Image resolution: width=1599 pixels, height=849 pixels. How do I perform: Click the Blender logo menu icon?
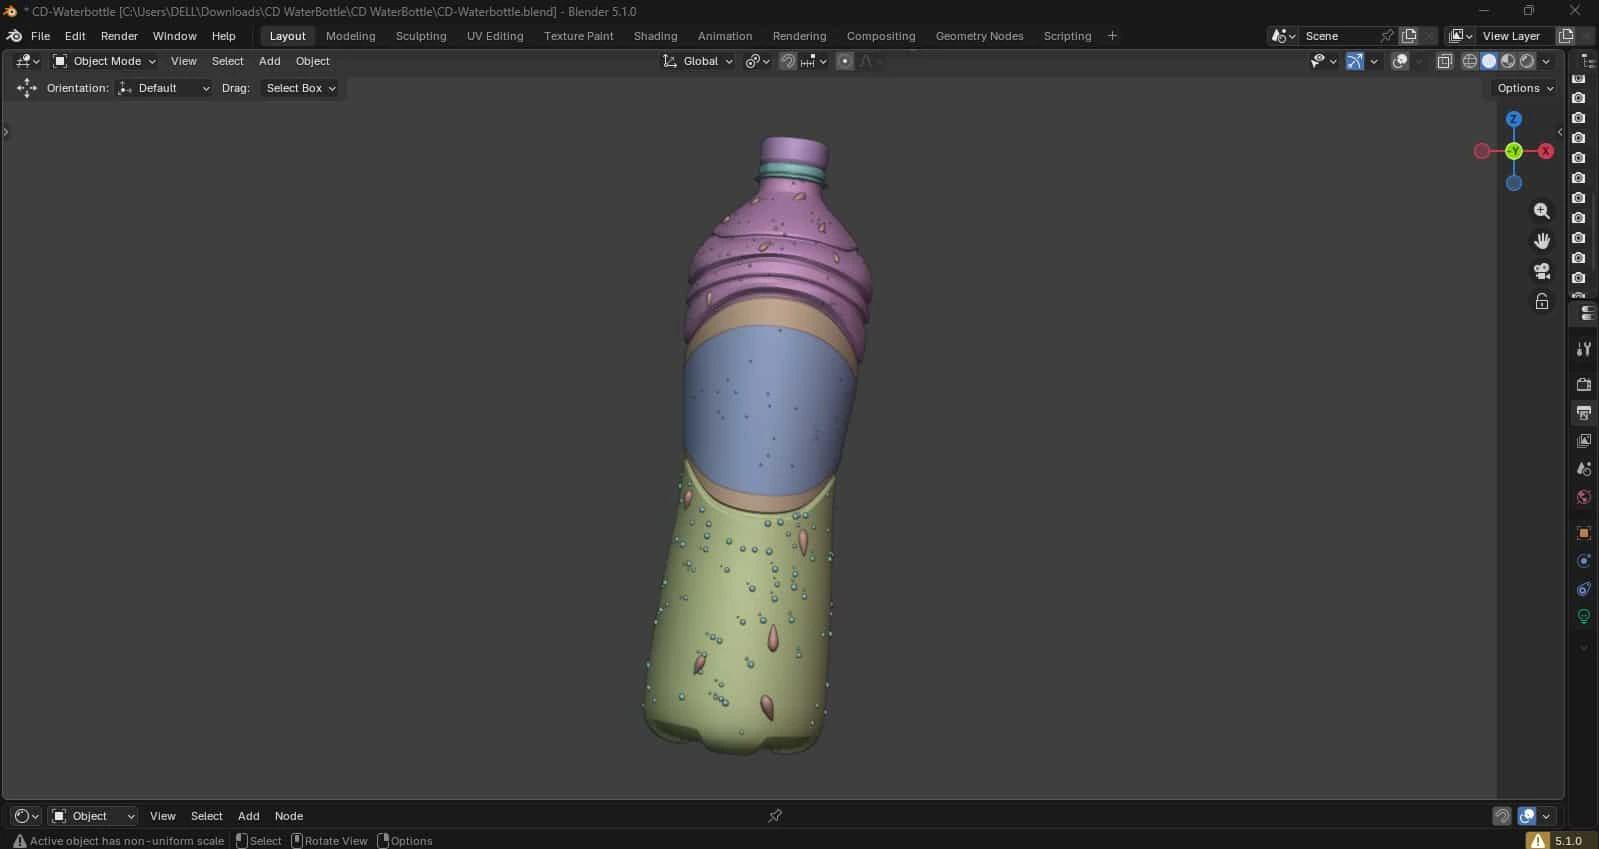pos(14,36)
